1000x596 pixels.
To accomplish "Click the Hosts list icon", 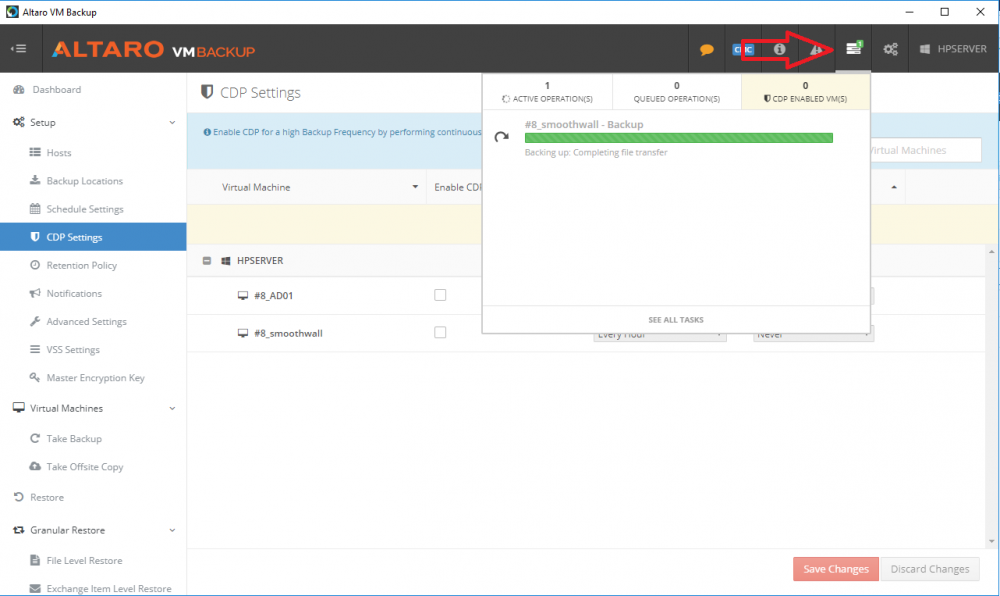I will 35,152.
